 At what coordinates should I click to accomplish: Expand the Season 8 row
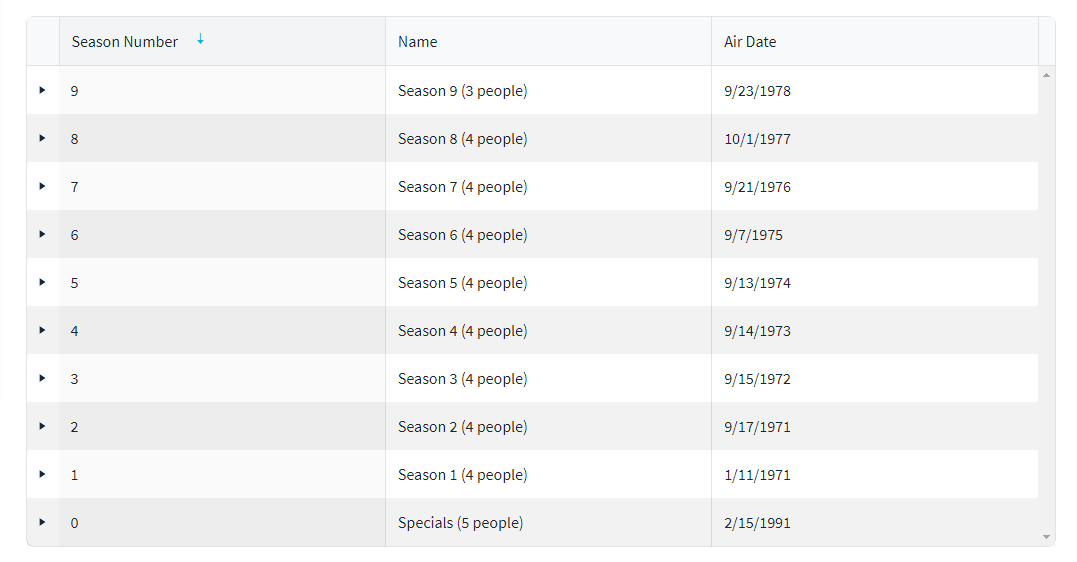[42, 138]
